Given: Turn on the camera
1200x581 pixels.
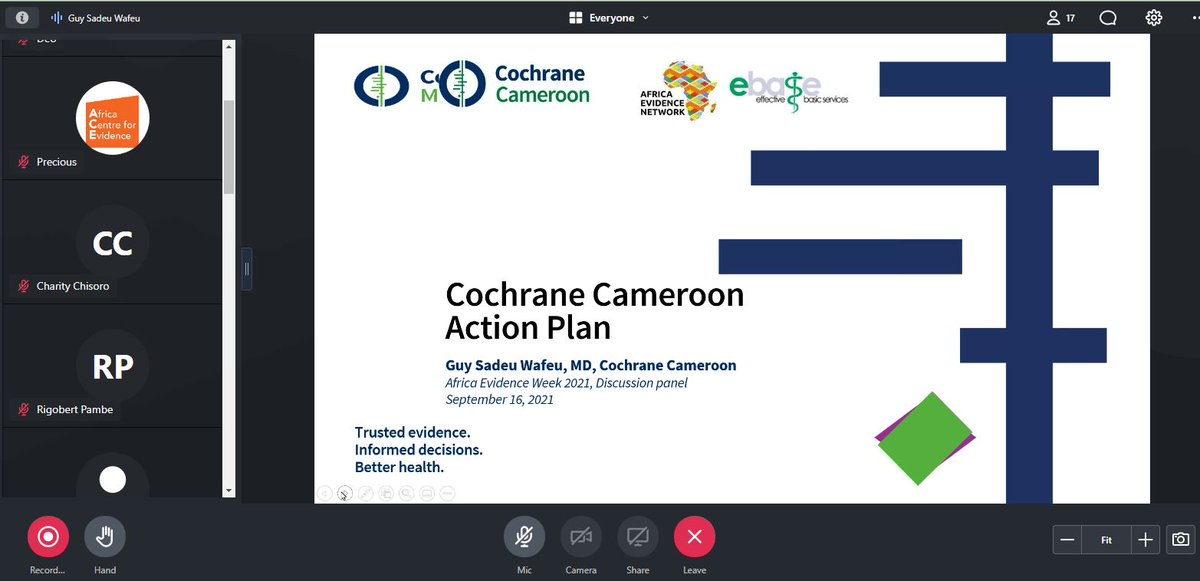Looking at the screenshot, I should (581, 537).
